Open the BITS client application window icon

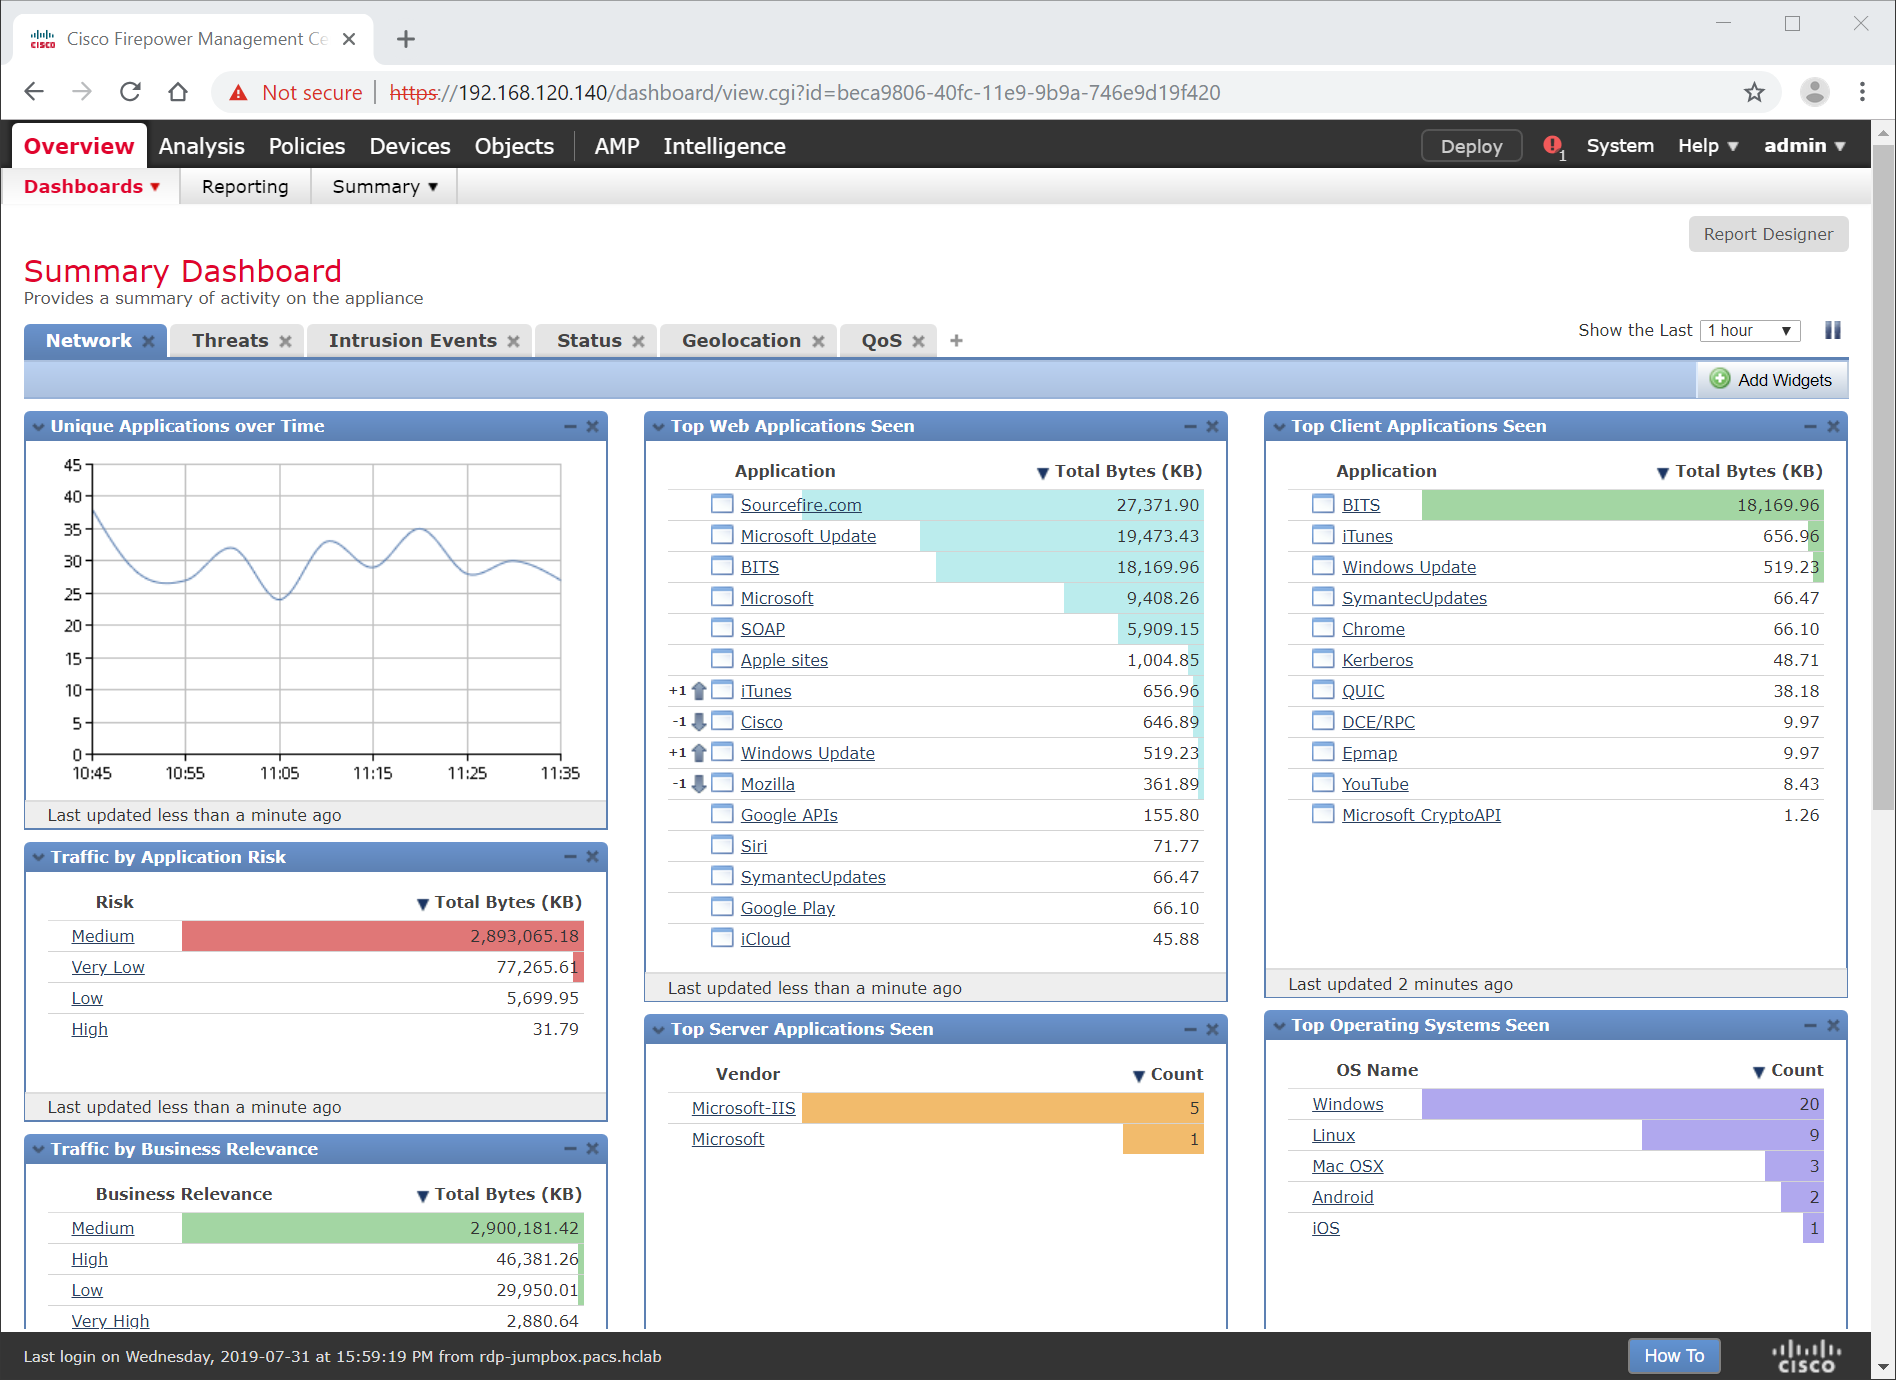[1323, 504]
